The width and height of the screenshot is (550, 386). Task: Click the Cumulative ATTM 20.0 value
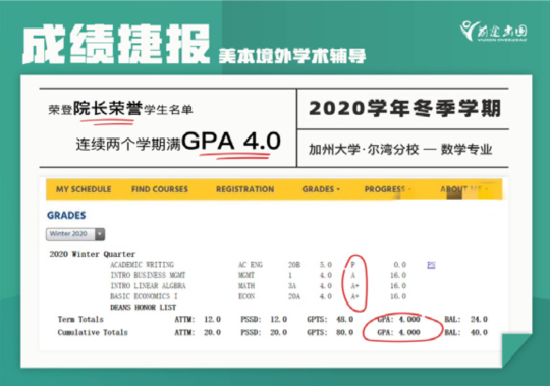coord(213,332)
